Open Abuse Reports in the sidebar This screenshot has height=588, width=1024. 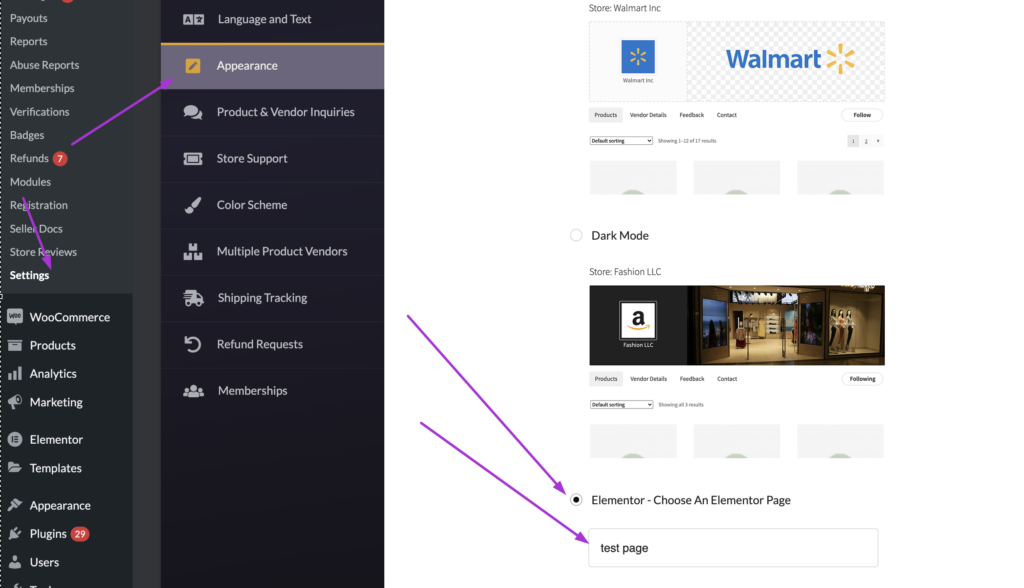tap(44, 65)
